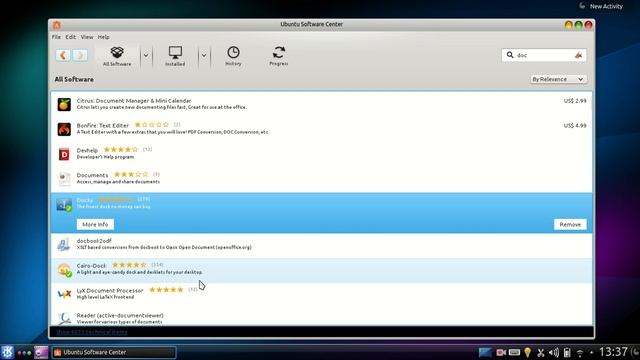Click the LyX app icon
This screenshot has height=360, width=640.
pos(64,294)
